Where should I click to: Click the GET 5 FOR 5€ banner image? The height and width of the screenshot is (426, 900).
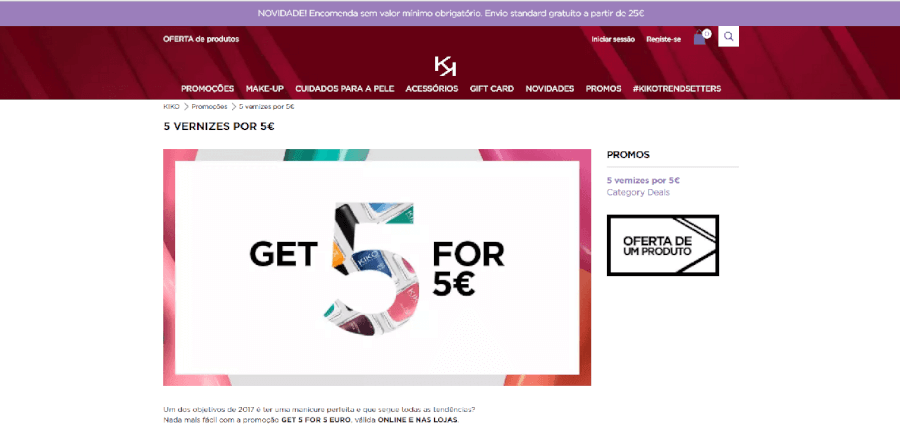(377, 267)
